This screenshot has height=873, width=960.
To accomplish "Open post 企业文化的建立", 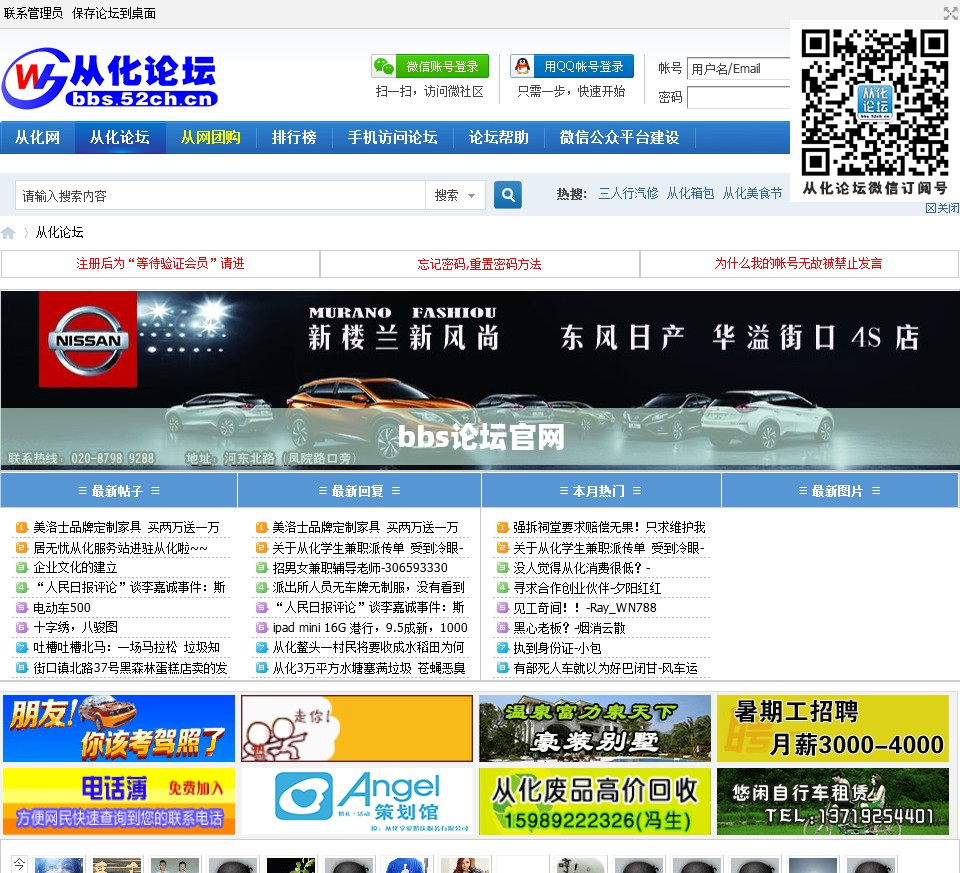I will pyautogui.click(x=75, y=568).
